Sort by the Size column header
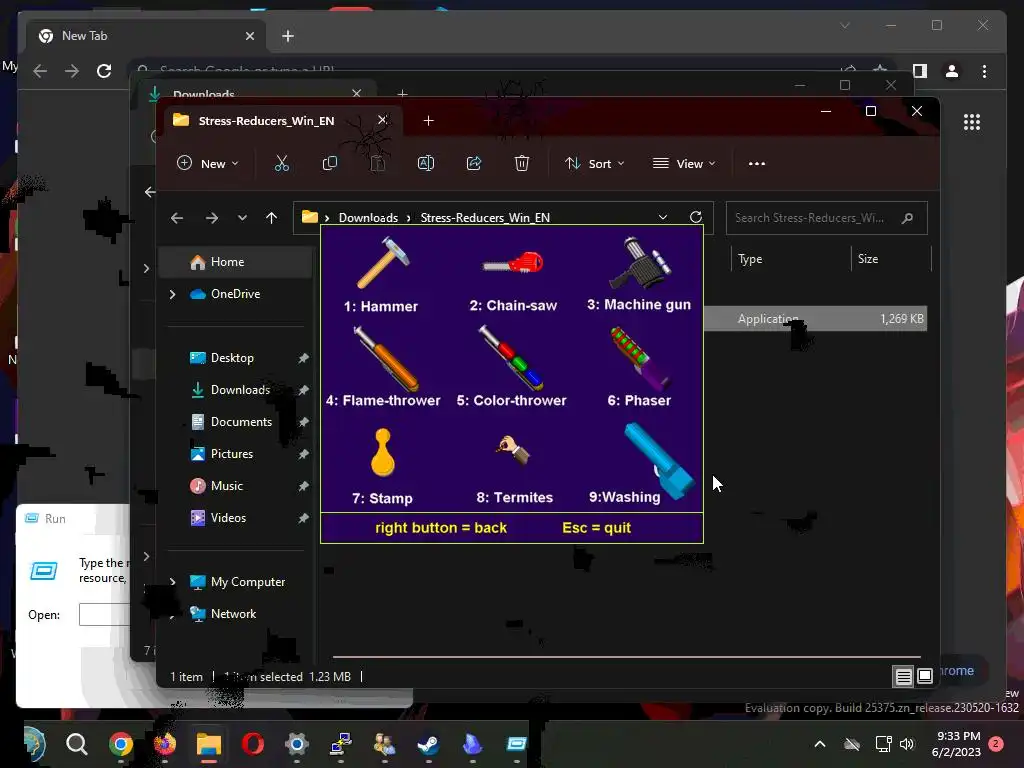 868,259
